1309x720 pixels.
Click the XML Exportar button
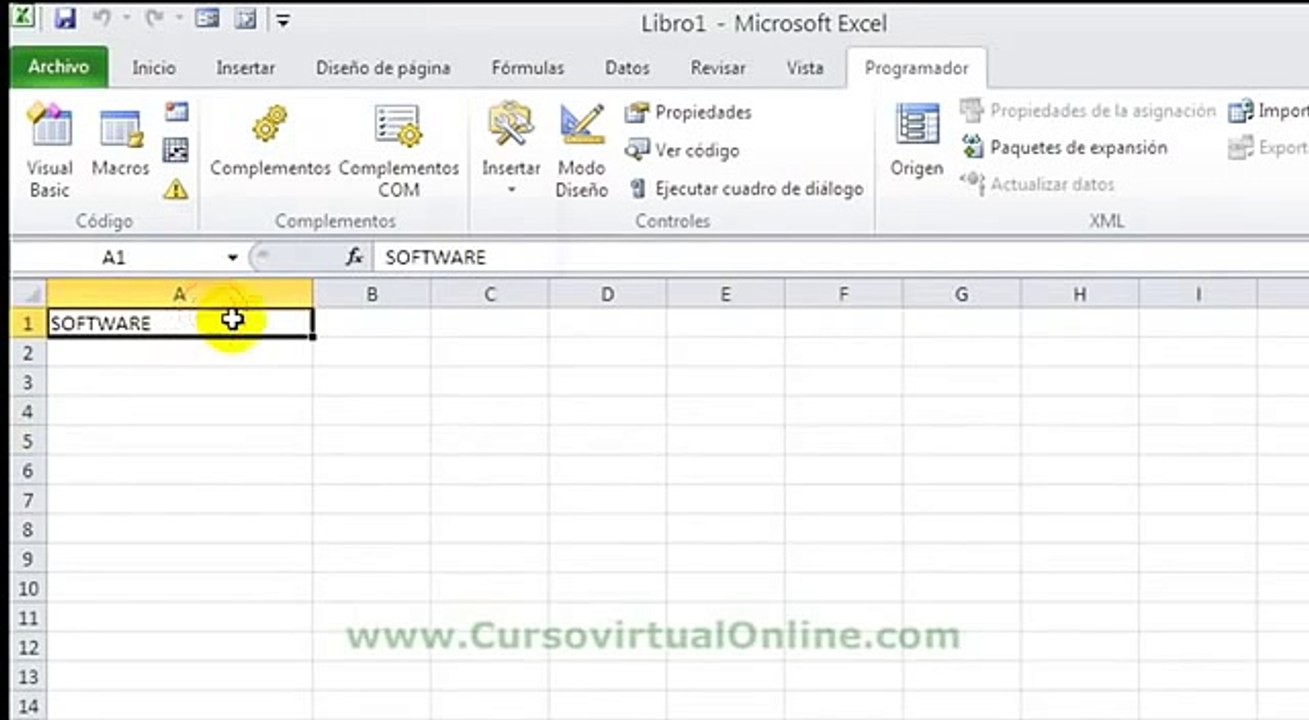point(1268,148)
